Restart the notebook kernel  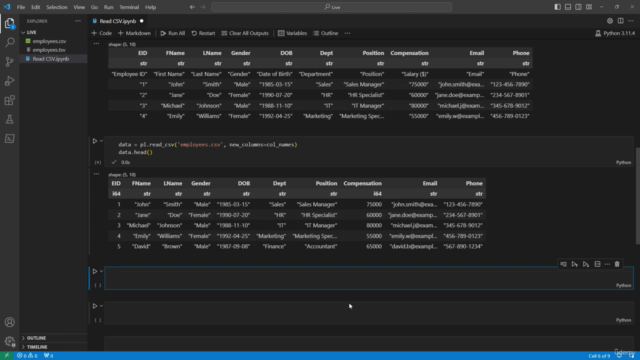coord(203,33)
